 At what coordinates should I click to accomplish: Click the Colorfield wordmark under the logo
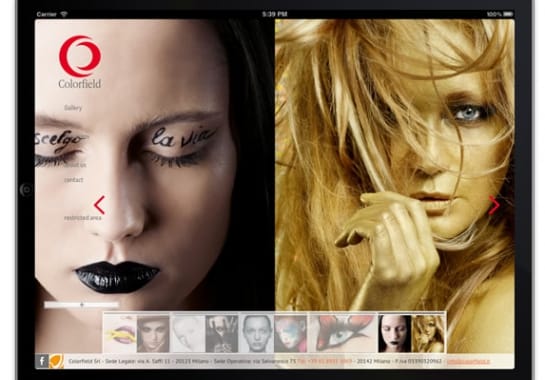[80, 84]
